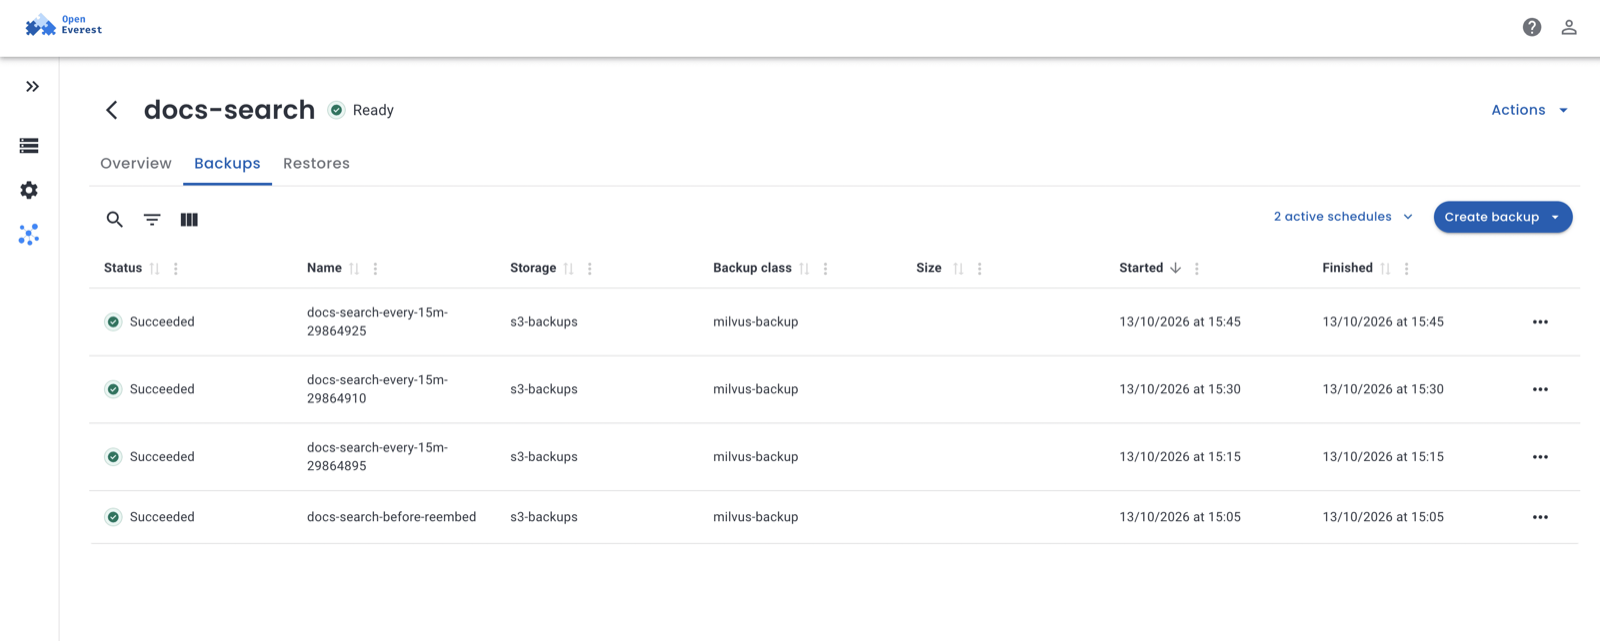Image resolution: width=1600 pixels, height=641 pixels.
Task: Click the docs-search page title
Action: pos(229,110)
